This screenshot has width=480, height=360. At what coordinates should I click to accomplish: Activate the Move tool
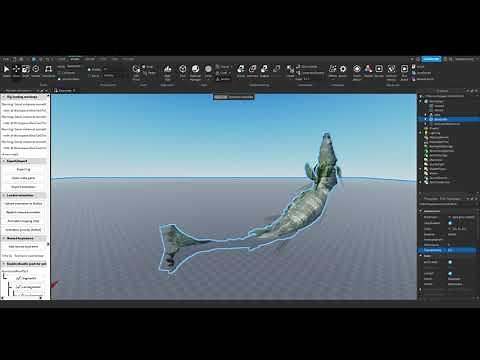coord(16,71)
